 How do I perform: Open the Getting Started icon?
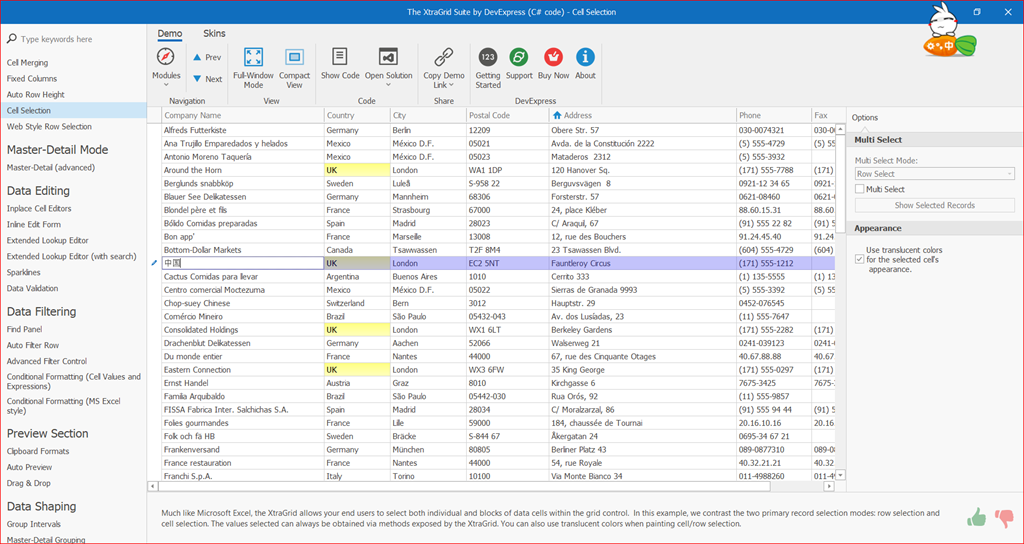[488, 57]
